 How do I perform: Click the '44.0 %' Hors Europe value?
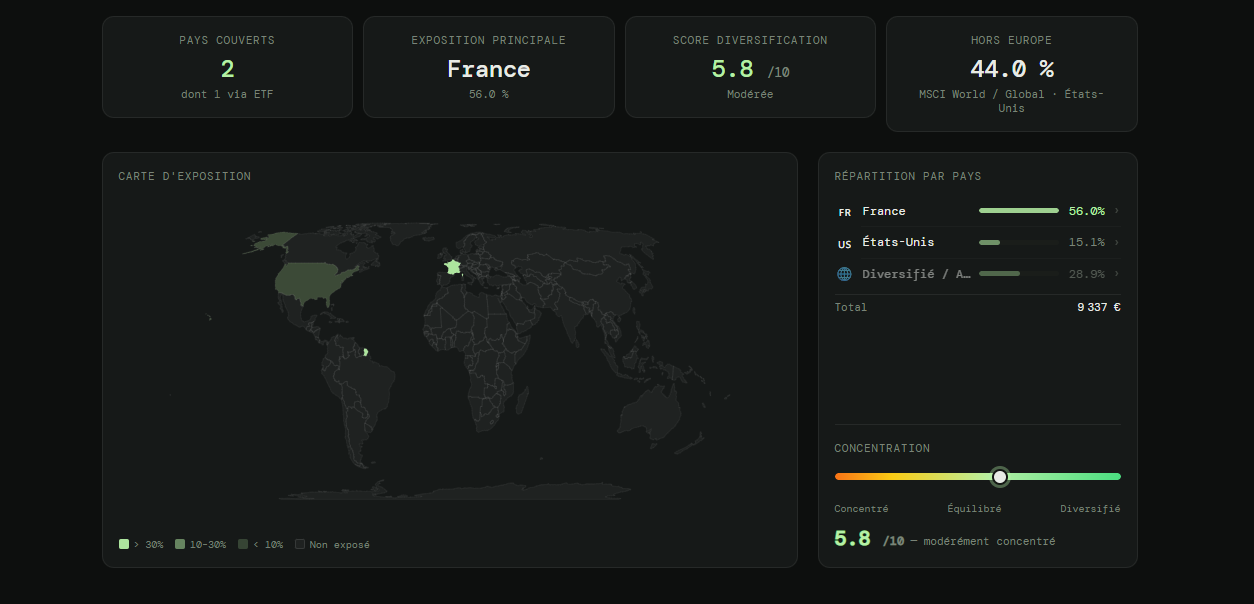(x=1012, y=69)
